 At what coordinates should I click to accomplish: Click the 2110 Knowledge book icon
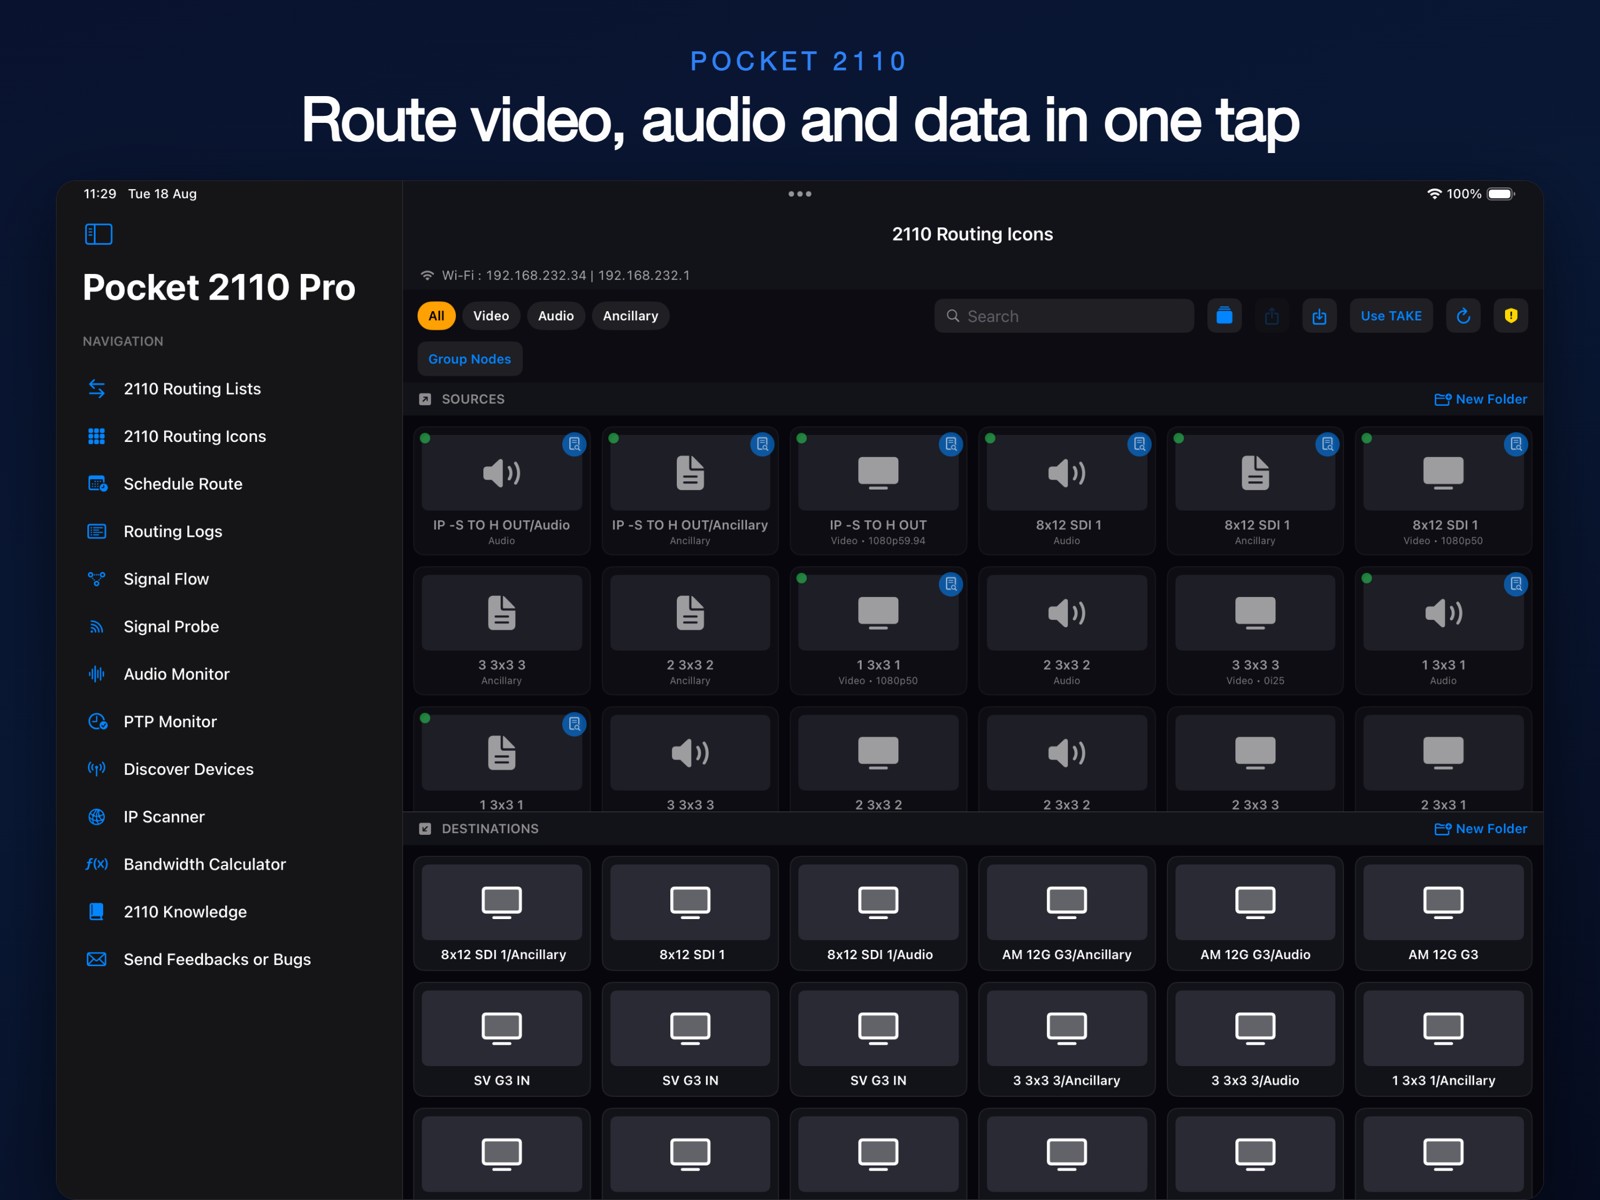coord(97,911)
